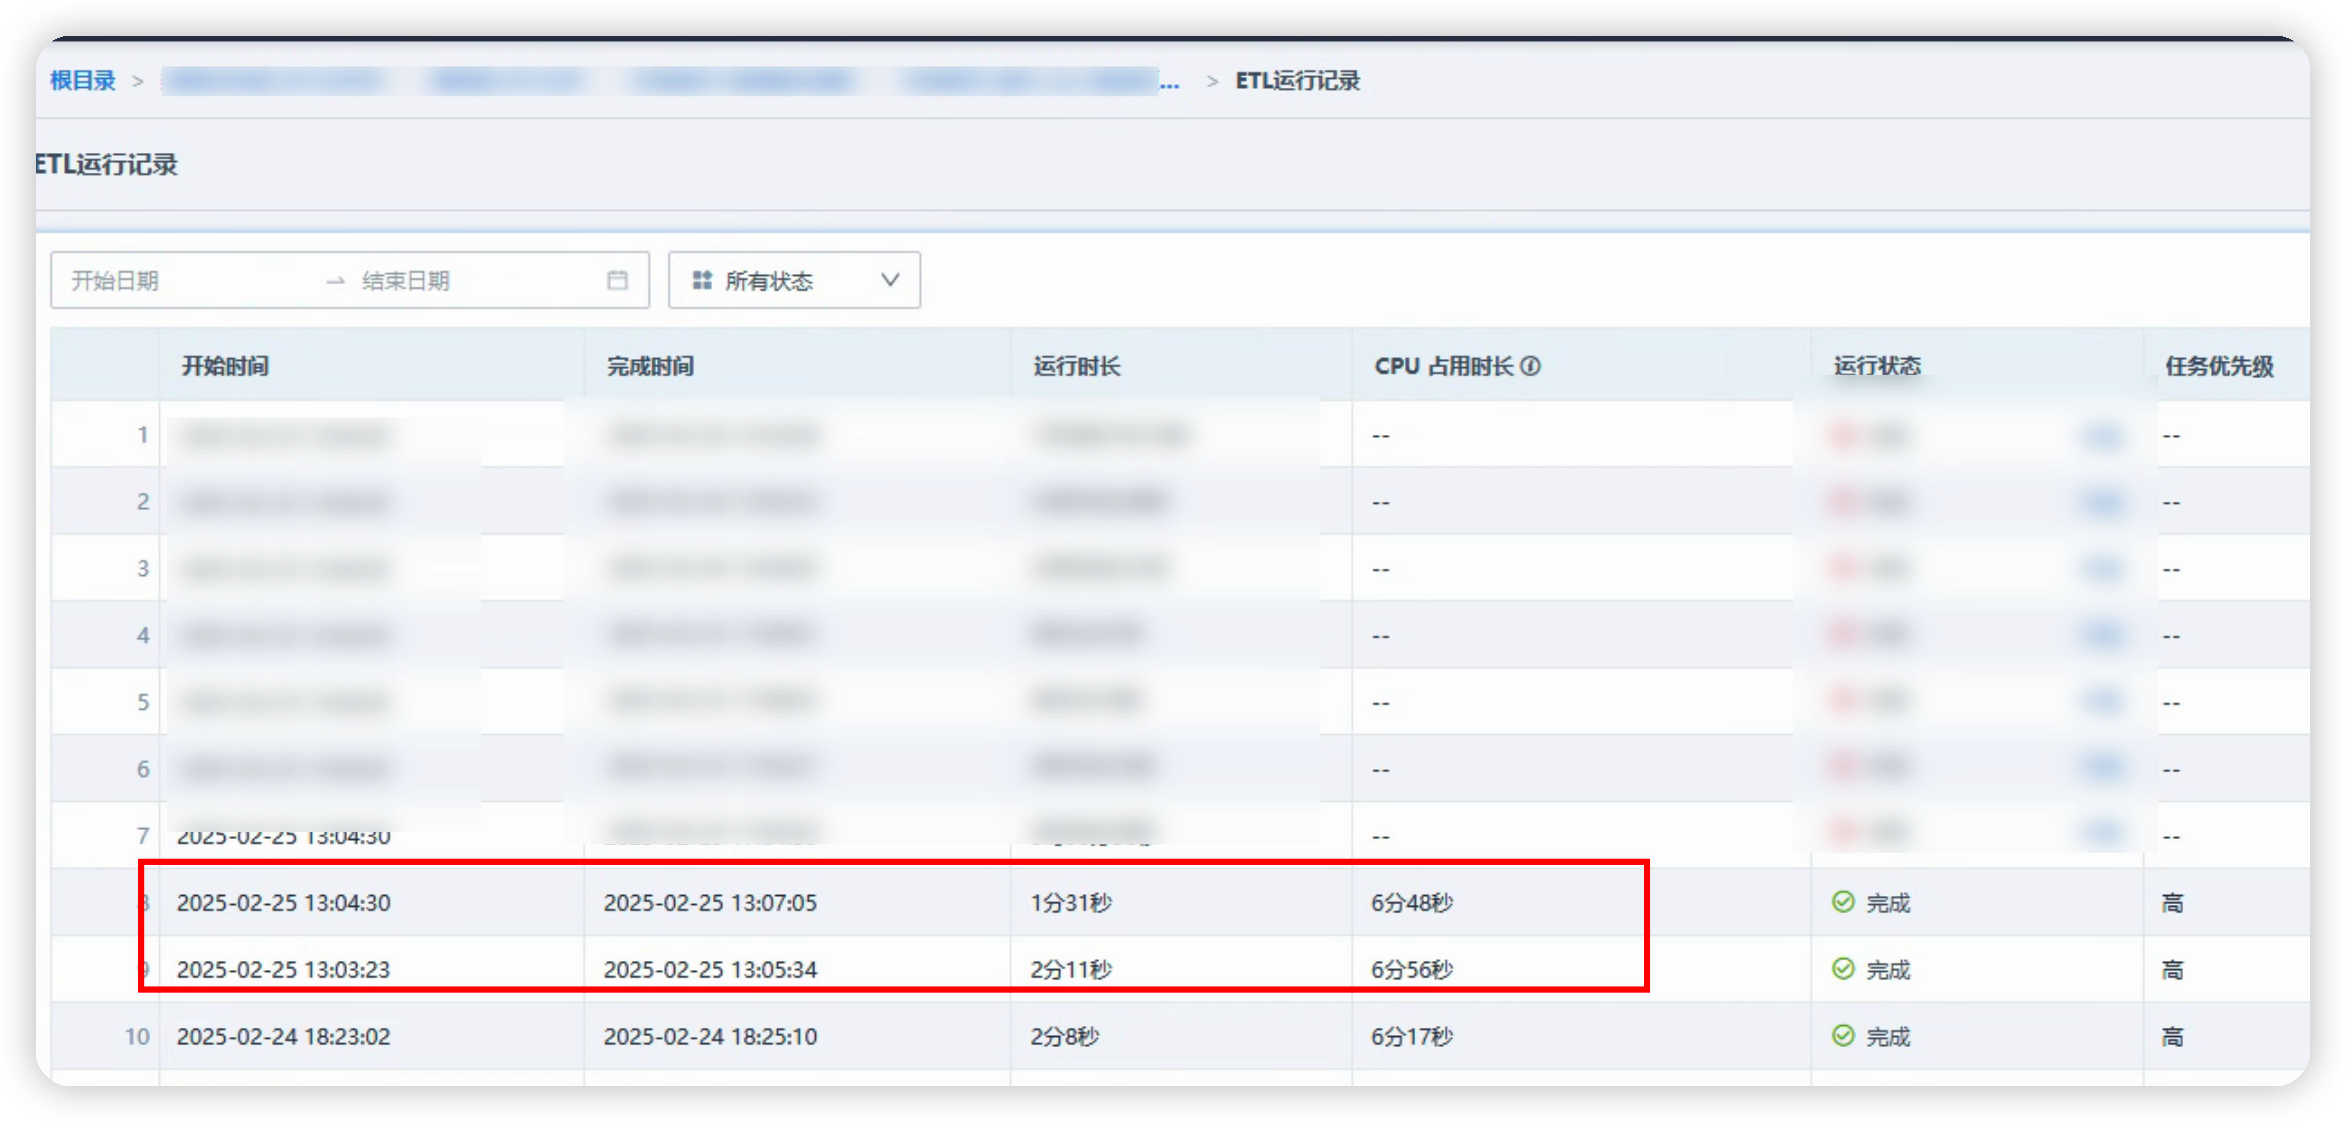Viewport: 2346px width, 1122px height.
Task: Click the 完成时间 column header
Action: 650,366
